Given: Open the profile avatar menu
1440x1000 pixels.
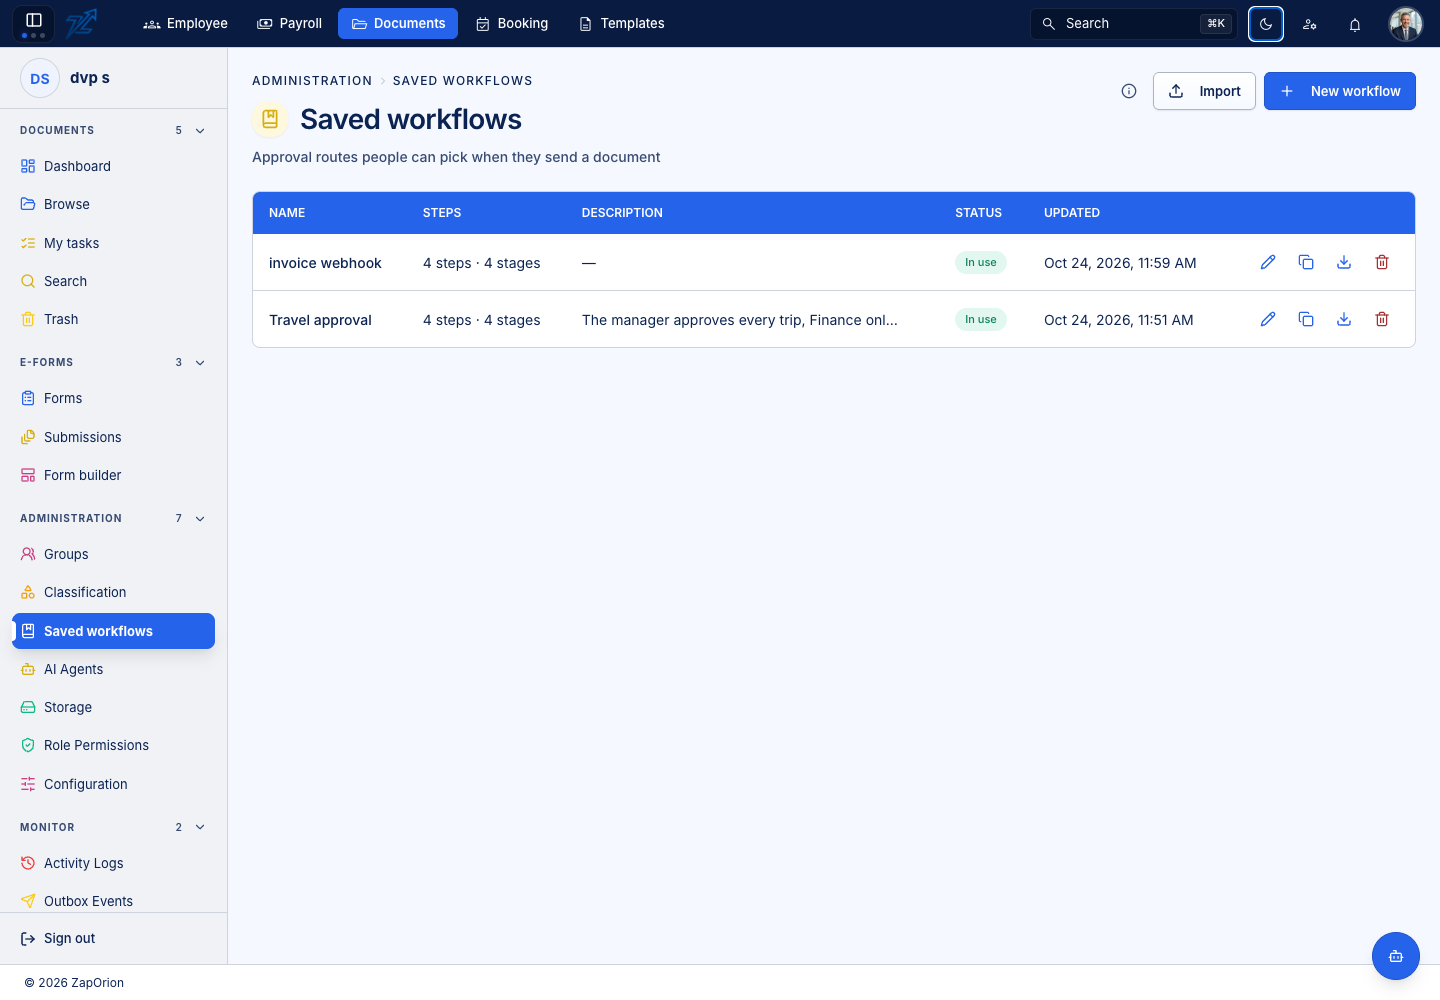Looking at the screenshot, I should (x=1406, y=23).
